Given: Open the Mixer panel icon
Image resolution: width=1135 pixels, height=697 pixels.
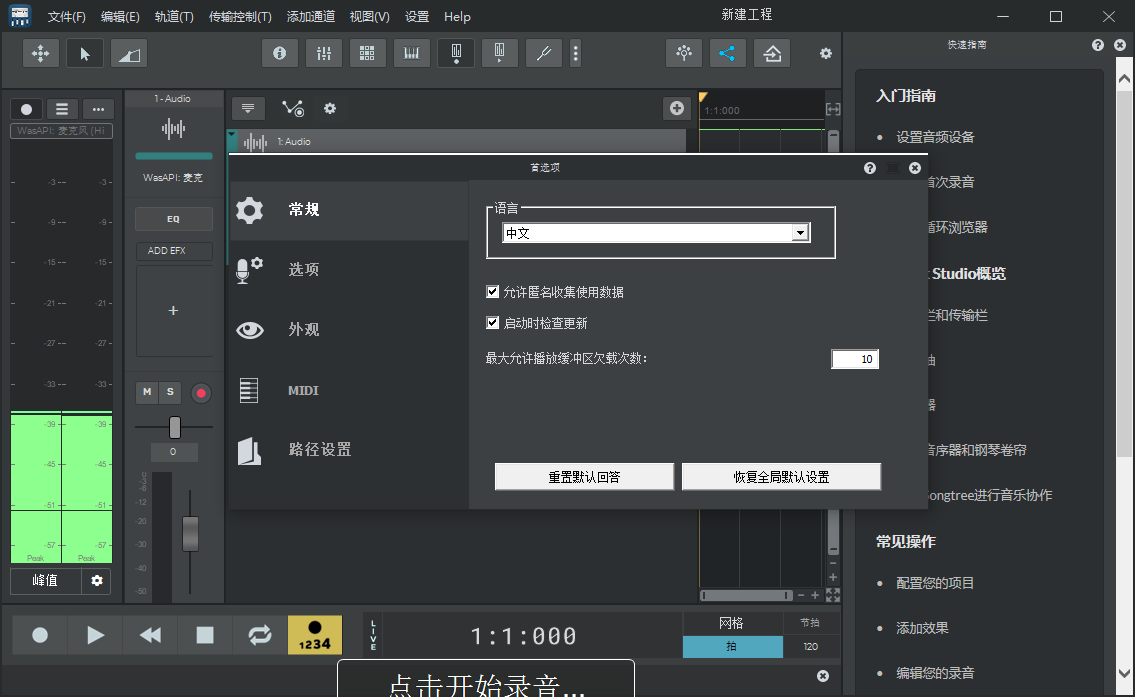Looking at the screenshot, I should click(x=324, y=53).
